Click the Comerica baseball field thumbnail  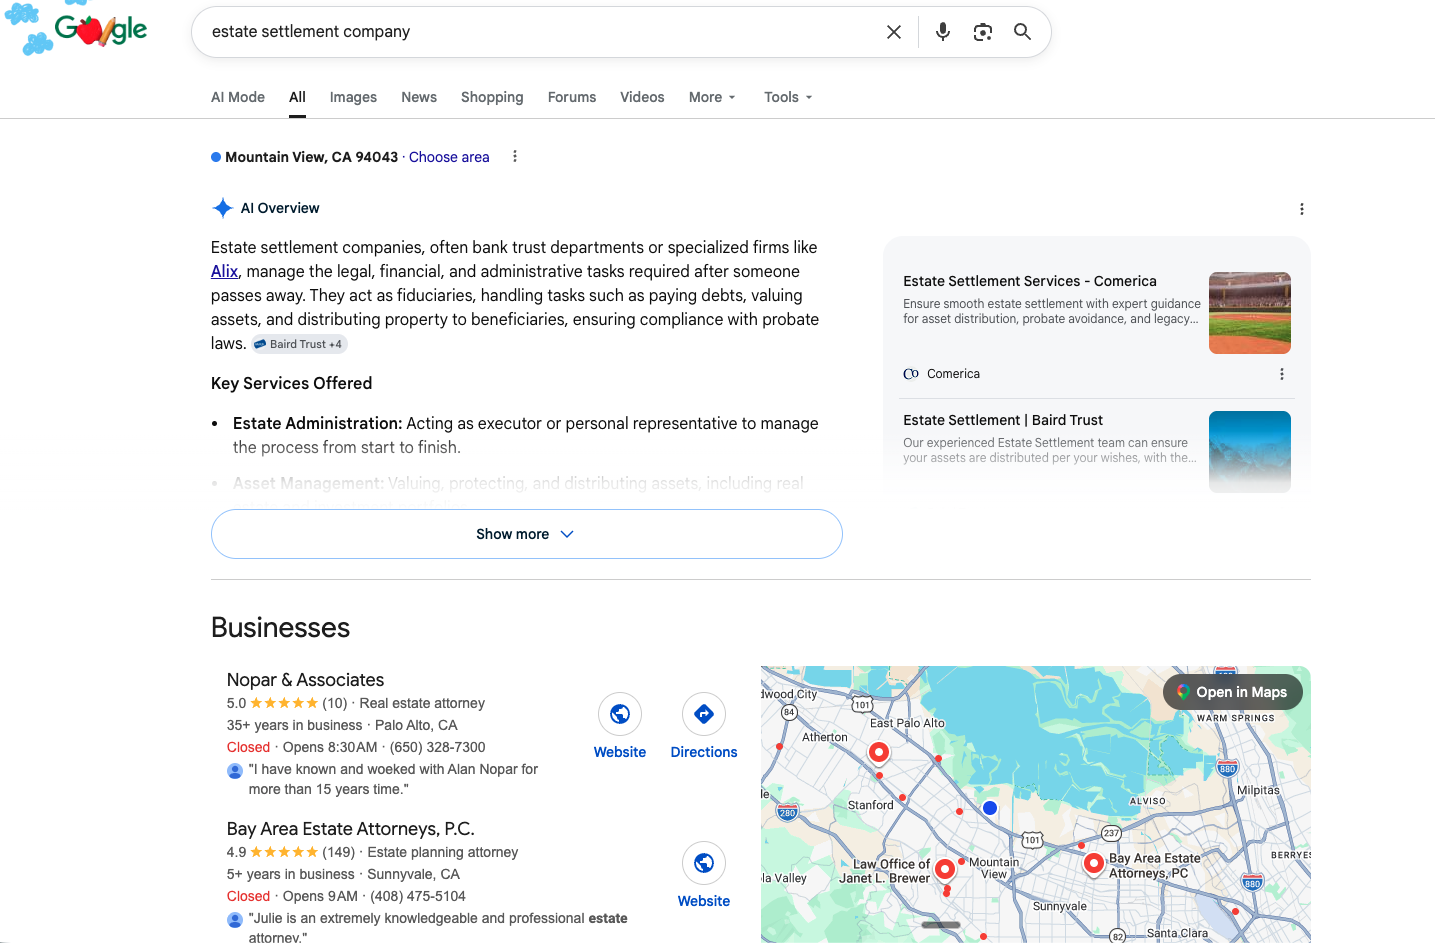1250,313
